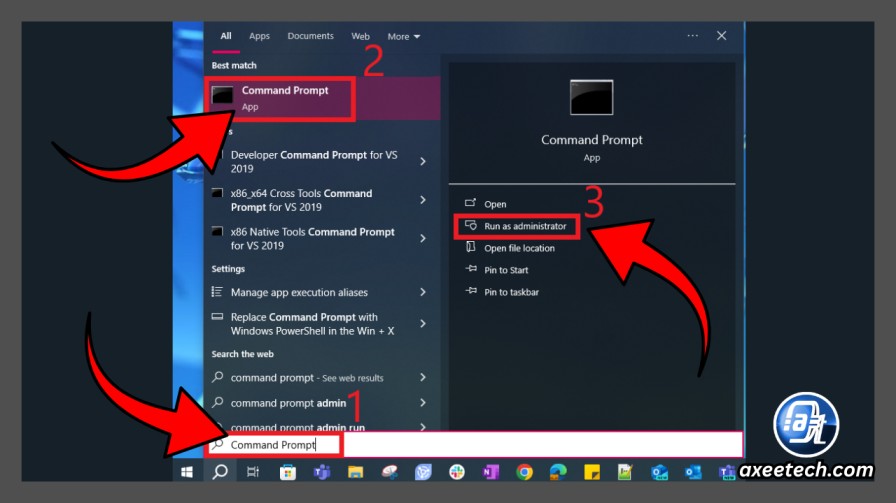Screen dimensions: 896x503
Task: Click the search icon beside "command prompt admin"
Action: click(x=217, y=402)
